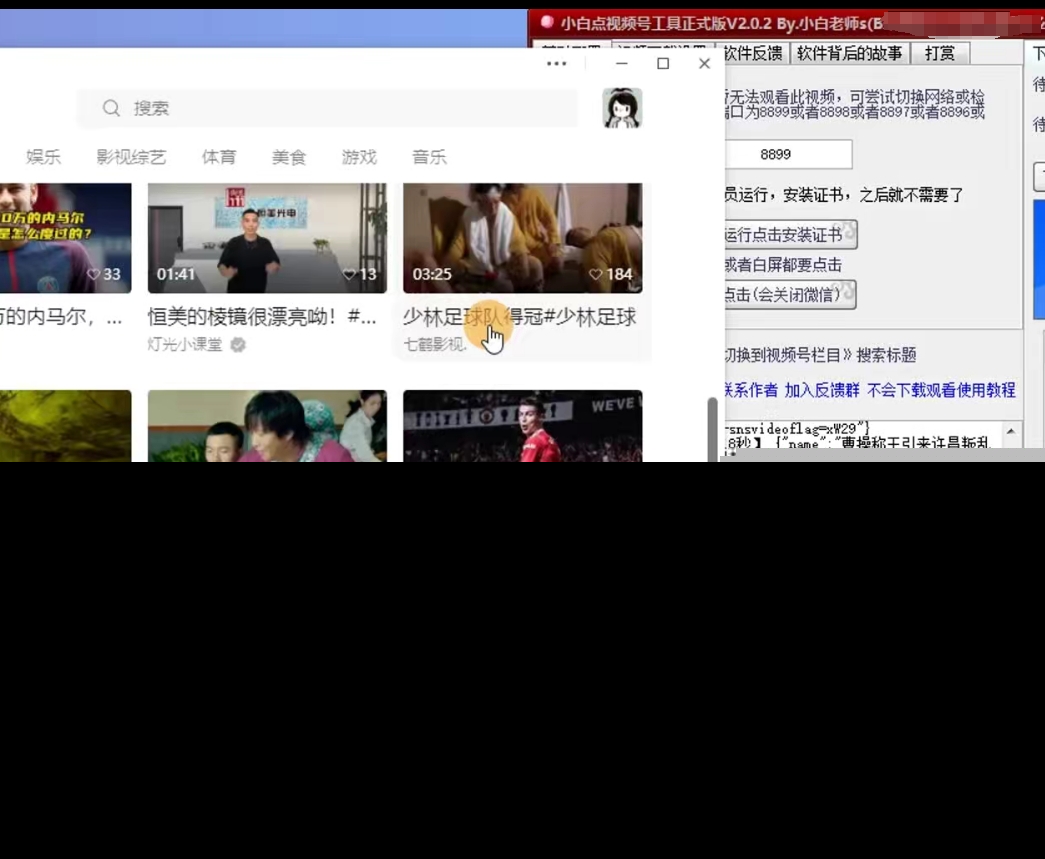Viewport: 1045px width, 859px height.
Task: Open the 03:25 Shaolin soccer video thumbnail
Action: 522,238
